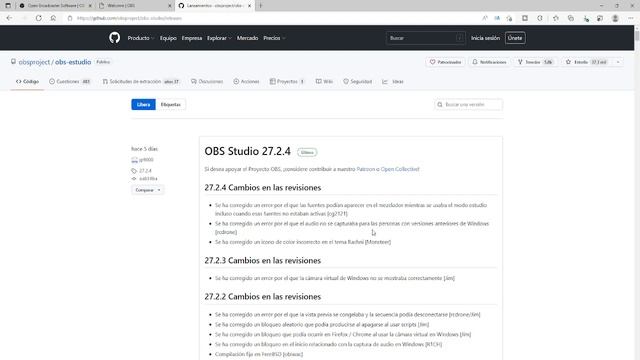Screen dimensions: 640x360
Task: Open the Wiki tab
Action: 324,82
